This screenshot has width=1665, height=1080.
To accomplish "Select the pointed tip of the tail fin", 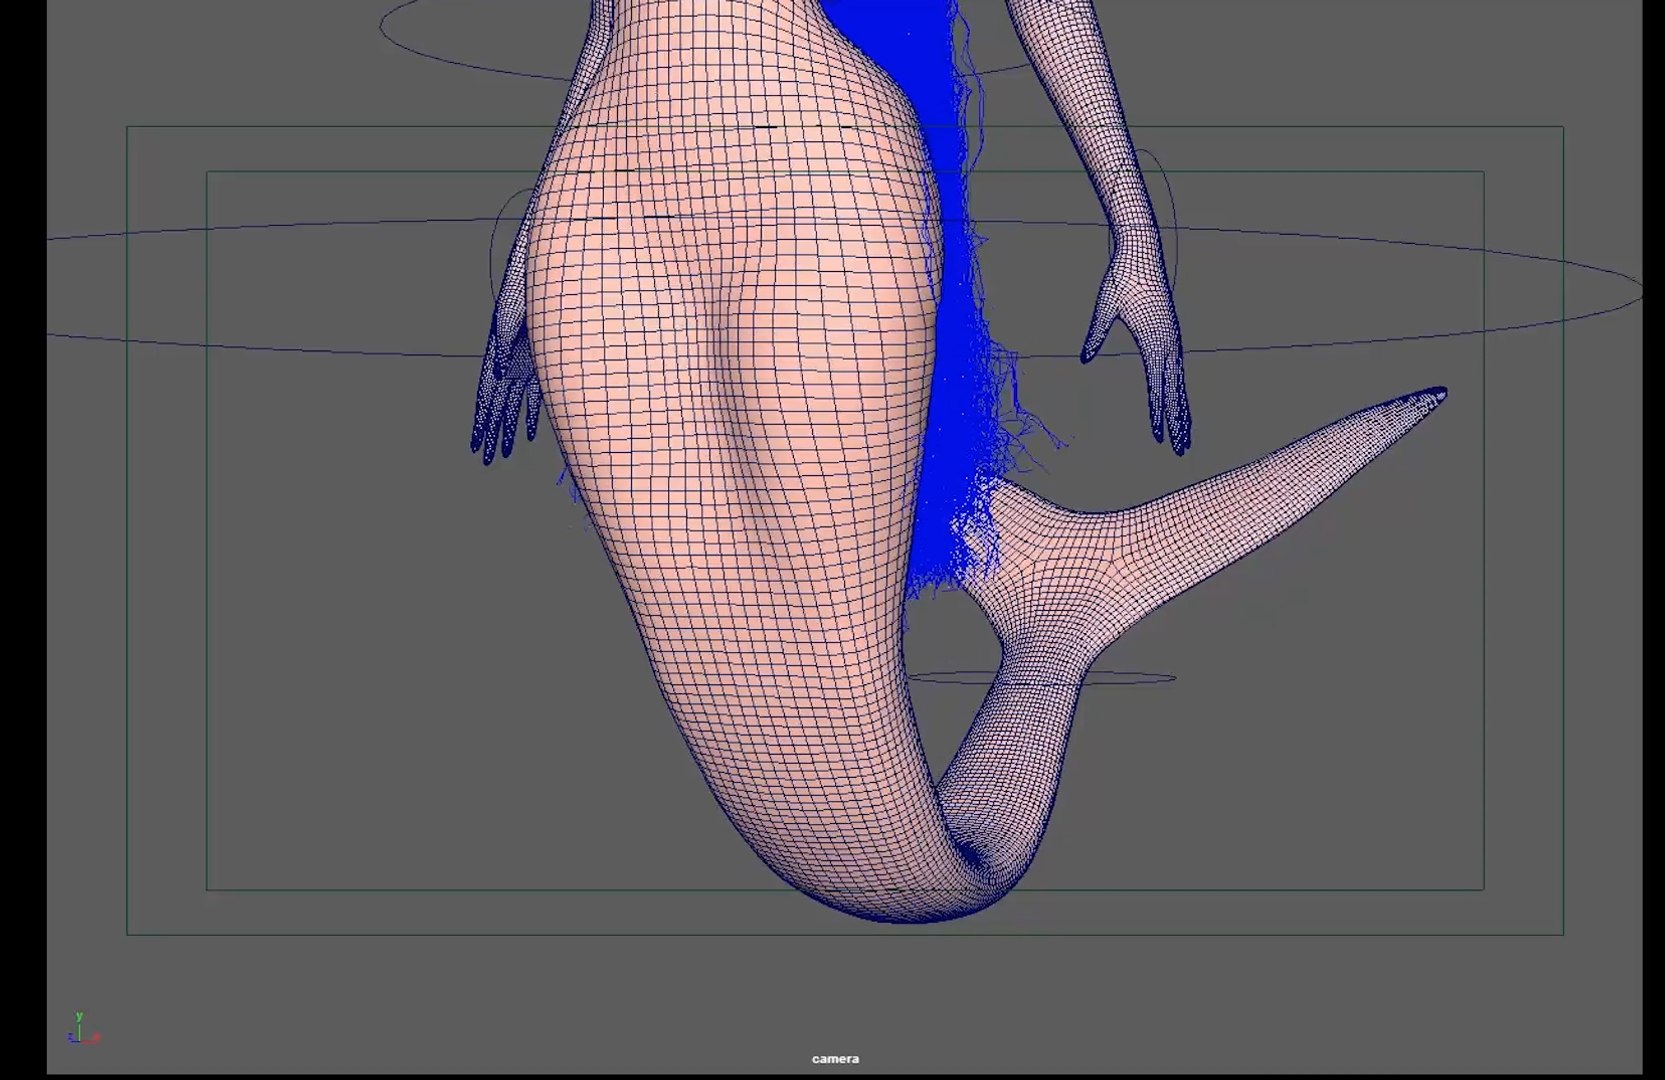I will tap(1436, 395).
